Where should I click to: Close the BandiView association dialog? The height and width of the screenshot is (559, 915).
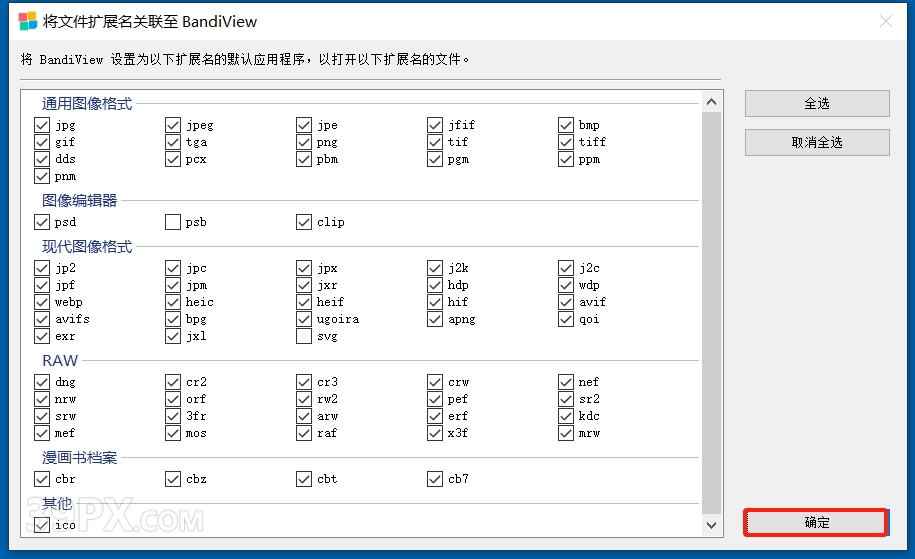(886, 22)
